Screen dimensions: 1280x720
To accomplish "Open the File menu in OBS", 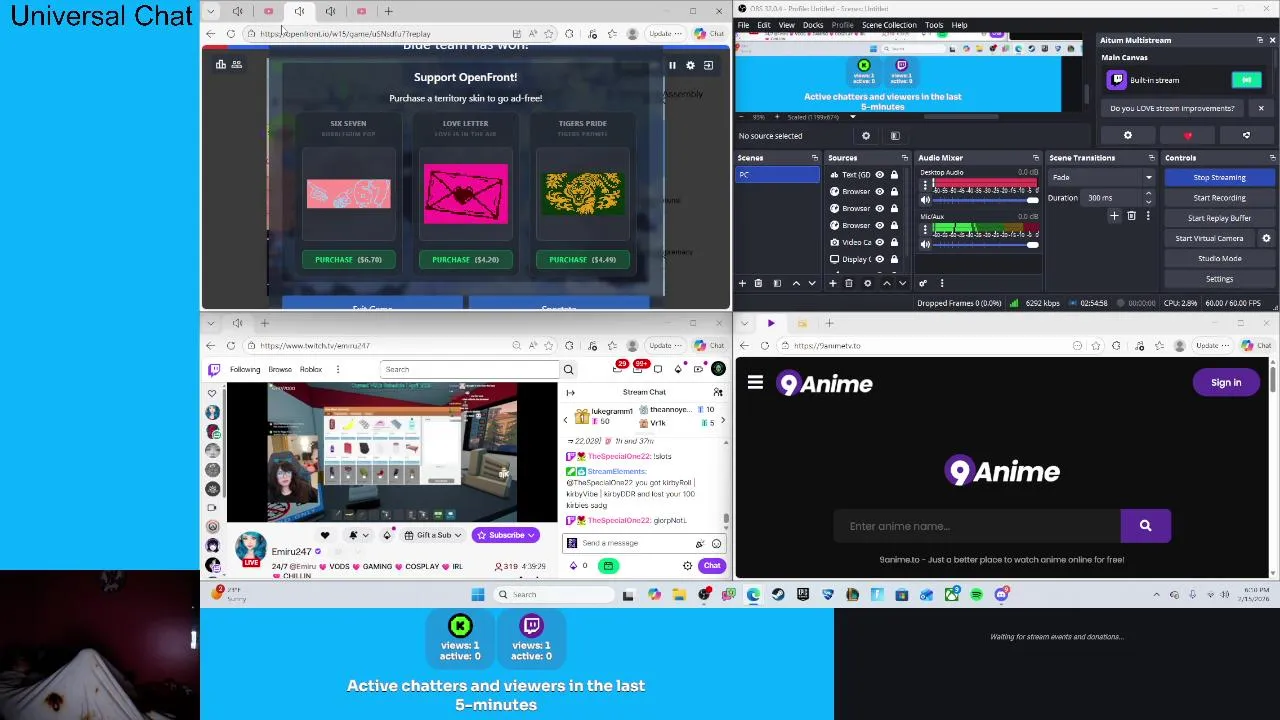I will [x=743, y=25].
